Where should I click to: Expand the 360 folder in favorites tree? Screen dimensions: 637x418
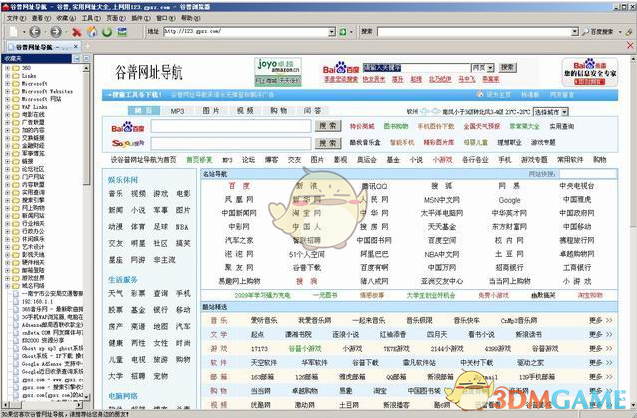click(x=8, y=67)
